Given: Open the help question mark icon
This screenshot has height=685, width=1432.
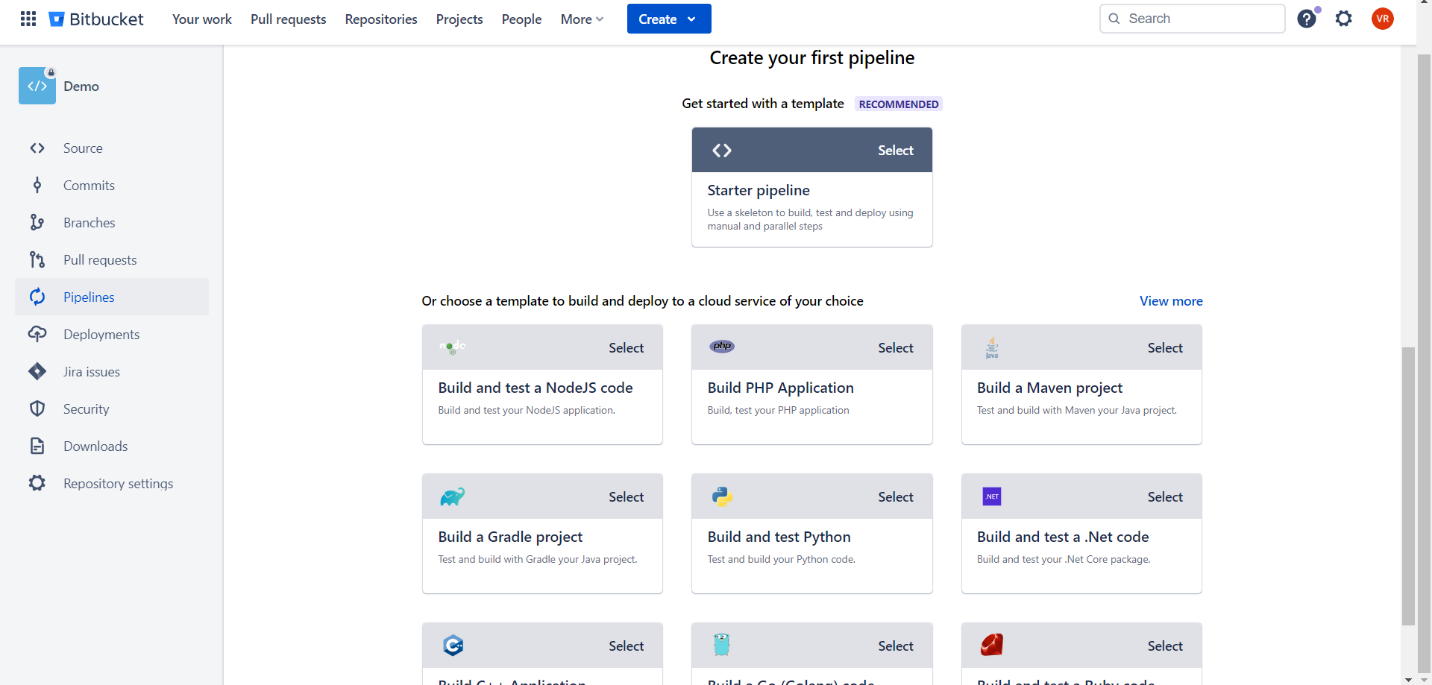Looking at the screenshot, I should point(1306,18).
